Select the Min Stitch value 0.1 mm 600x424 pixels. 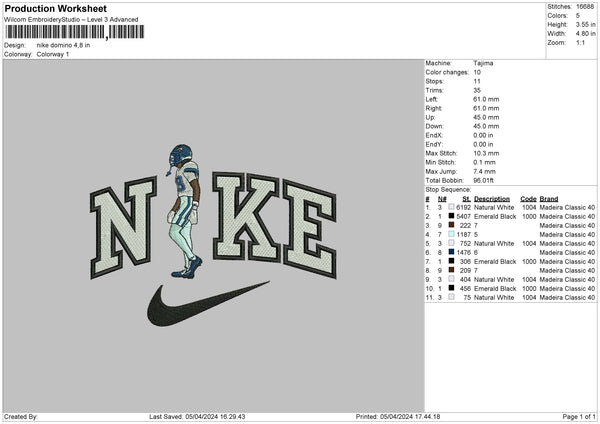tap(484, 162)
